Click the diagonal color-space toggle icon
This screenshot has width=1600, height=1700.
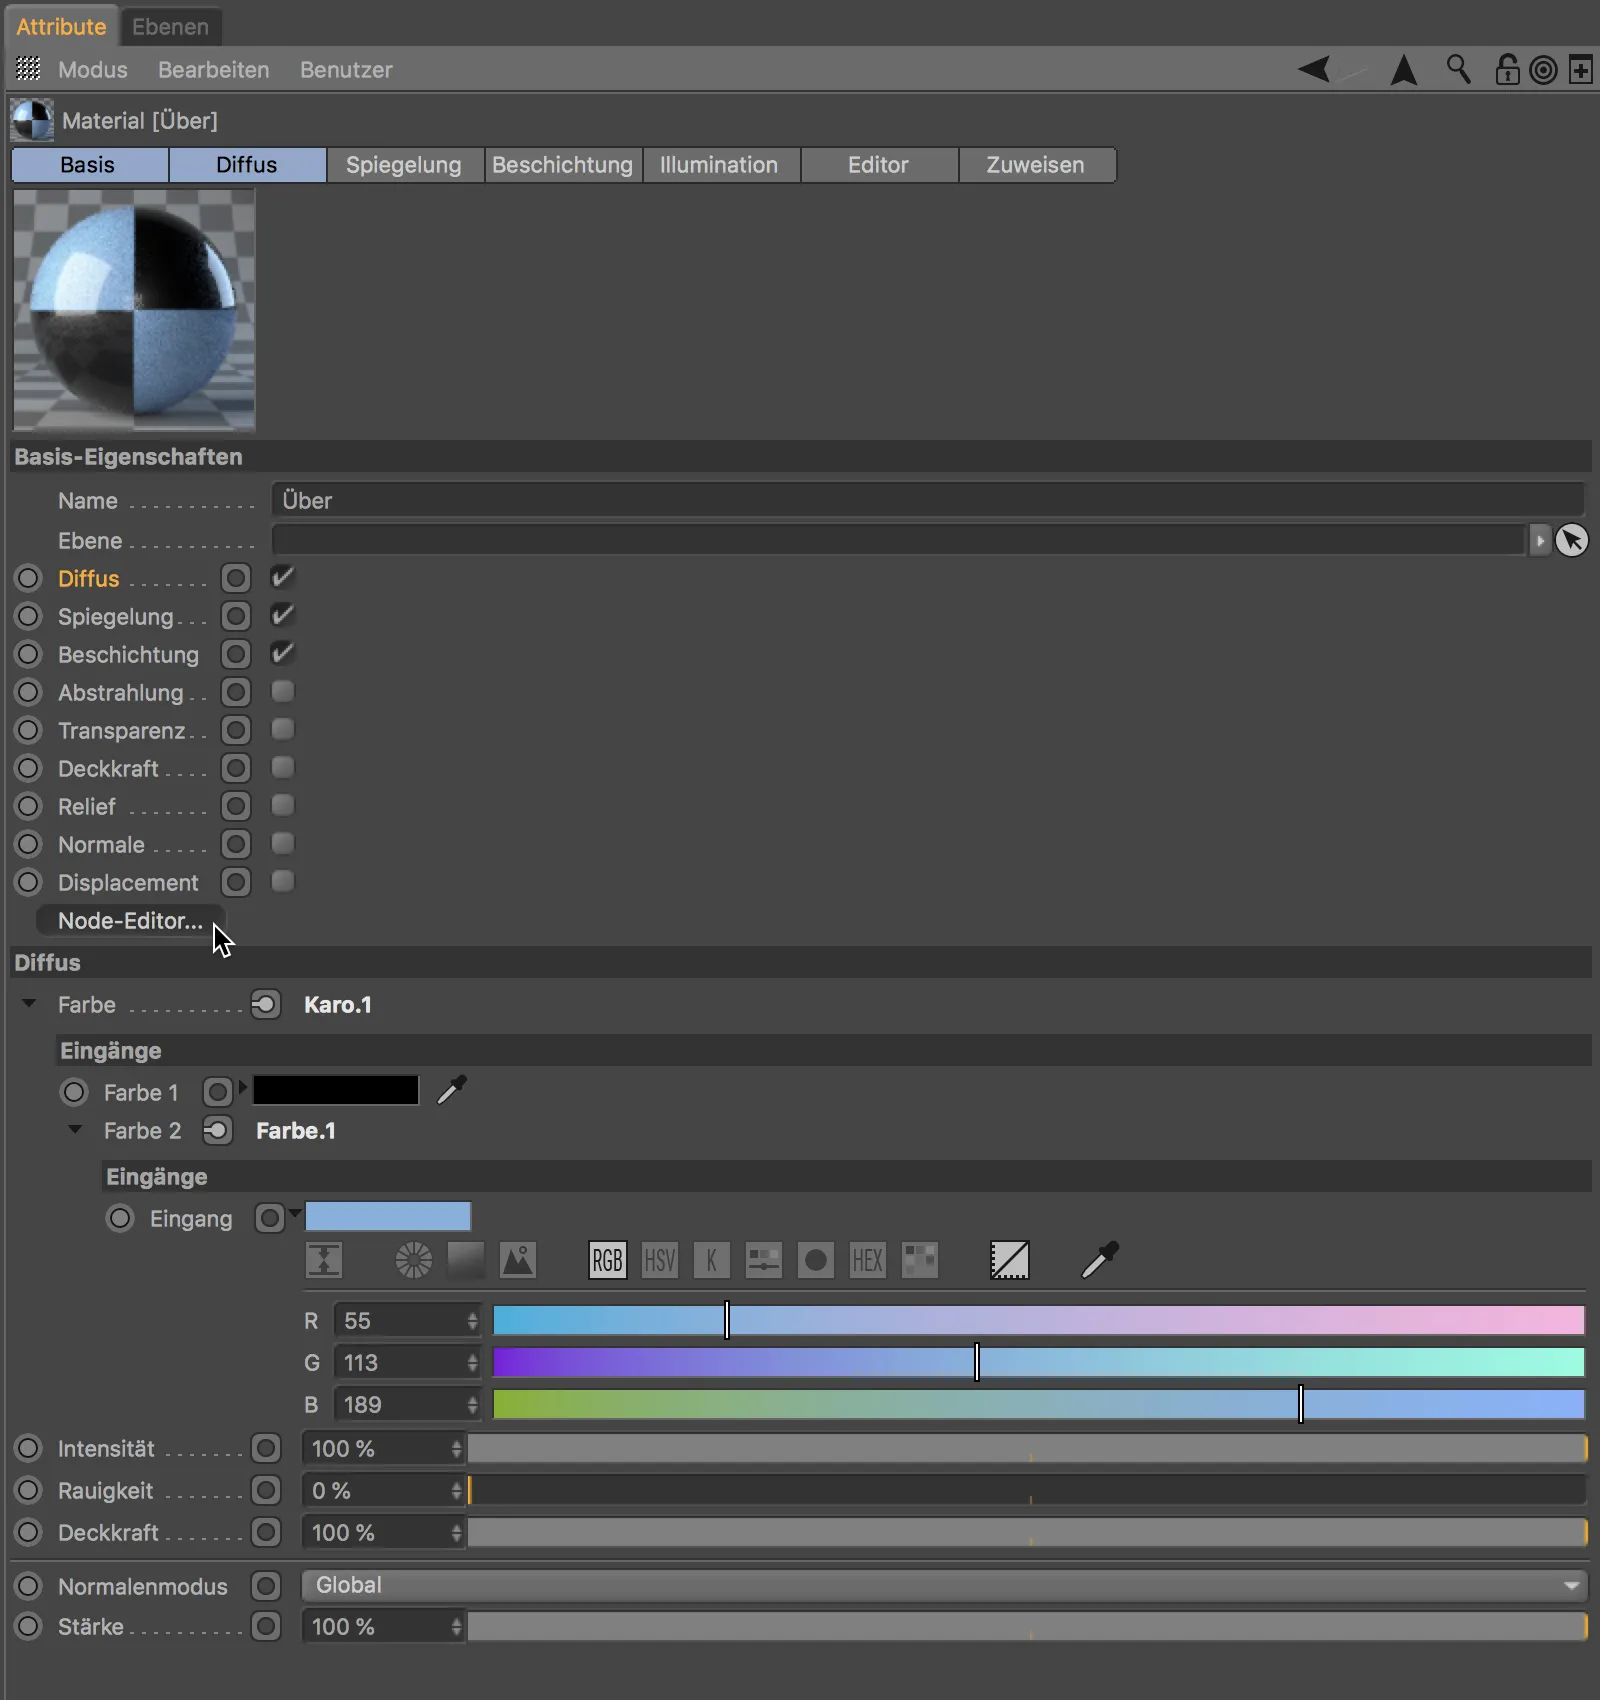click(1010, 1260)
